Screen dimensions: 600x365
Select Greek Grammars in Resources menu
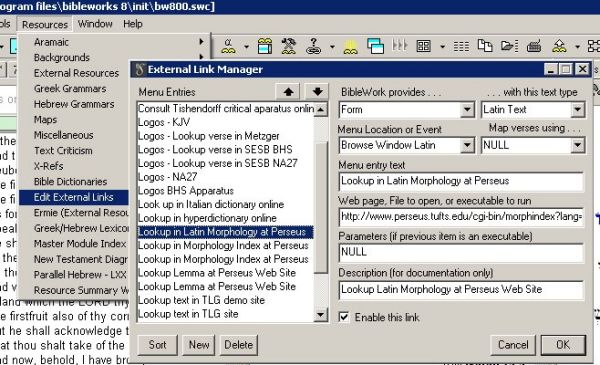[x=70, y=88]
